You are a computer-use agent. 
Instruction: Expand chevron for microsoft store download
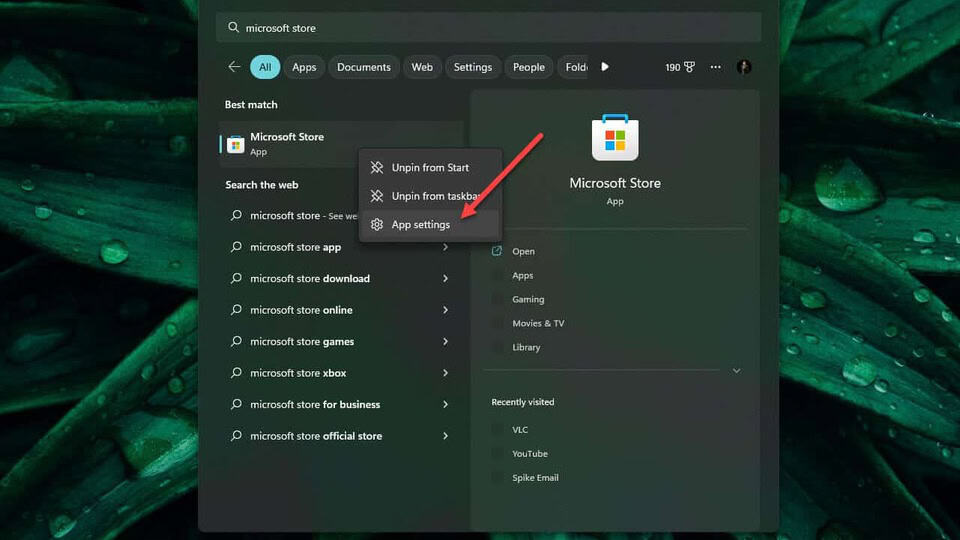tap(445, 279)
